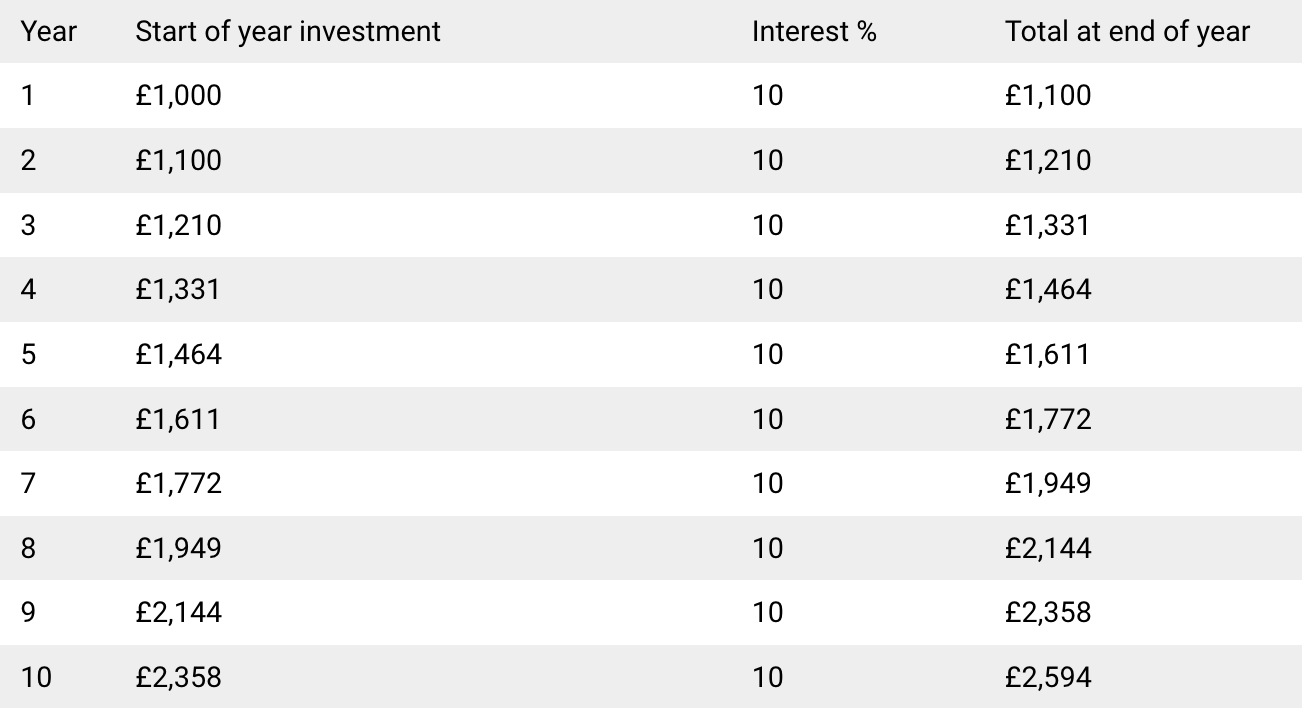Select the year 5 row number
Viewport: 1302px width, 708px height.
pyautogui.click(x=28, y=354)
